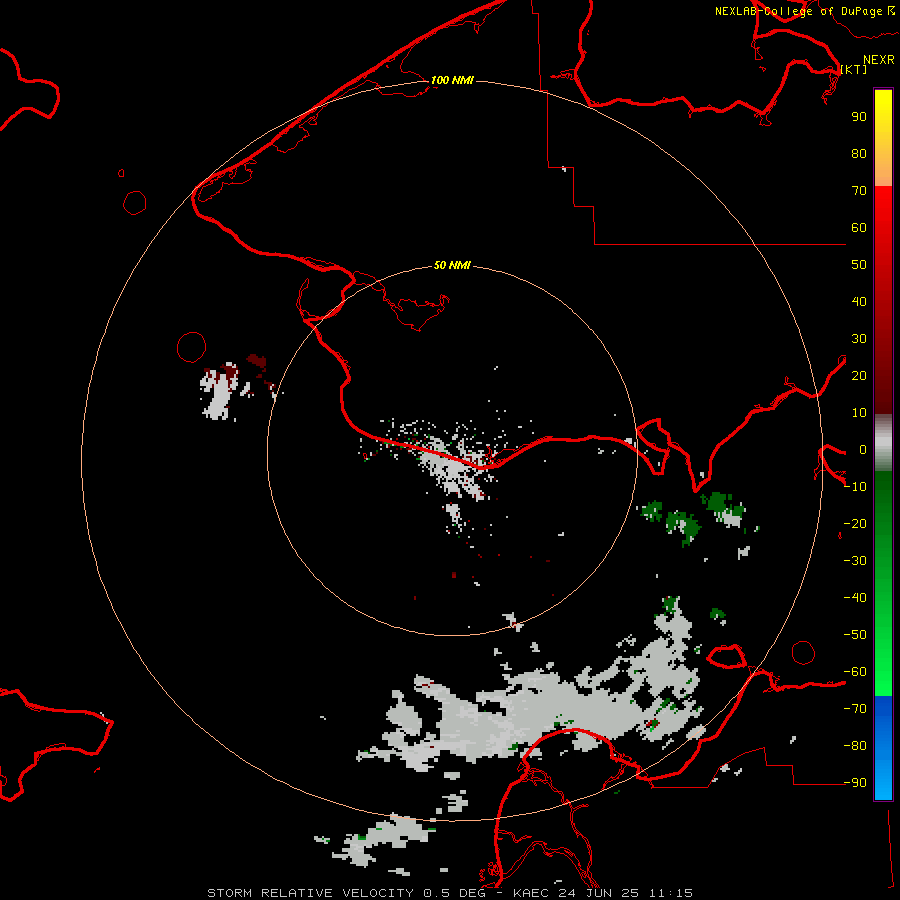Click the 24 JUN 25 date text
The image size is (900, 900).
coord(600,893)
